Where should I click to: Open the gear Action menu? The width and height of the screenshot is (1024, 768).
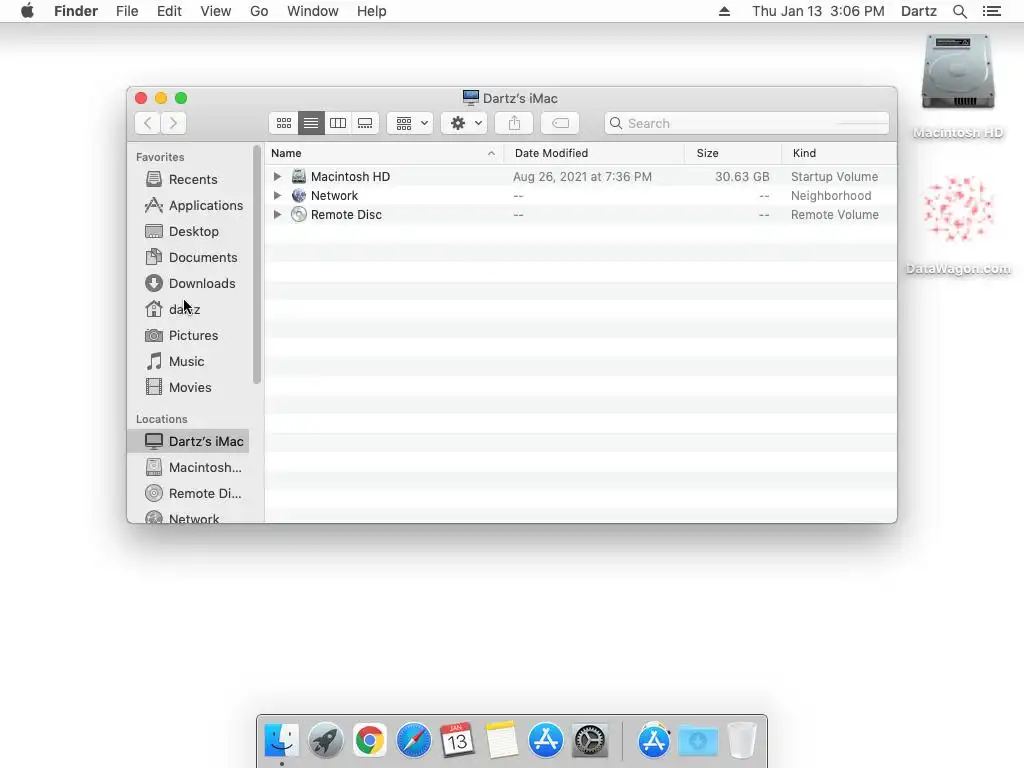[464, 123]
